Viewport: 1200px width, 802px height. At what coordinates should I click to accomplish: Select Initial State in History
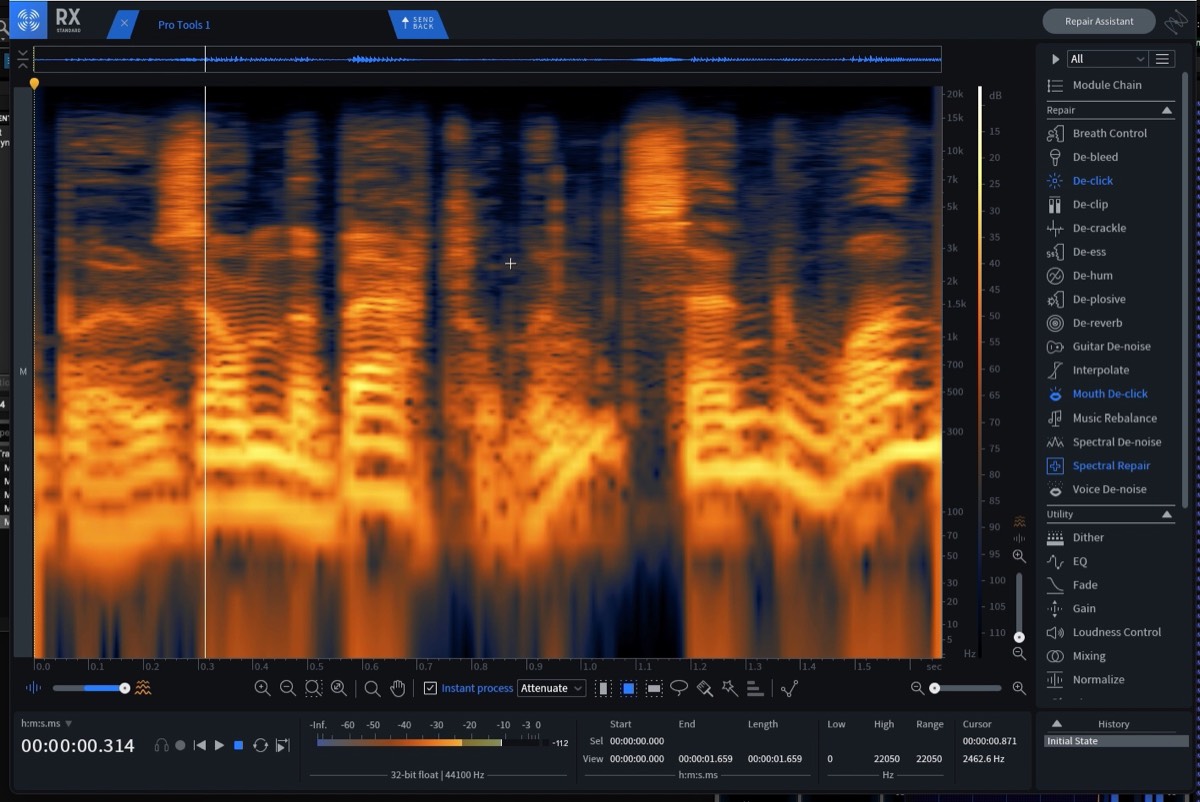pos(1116,741)
